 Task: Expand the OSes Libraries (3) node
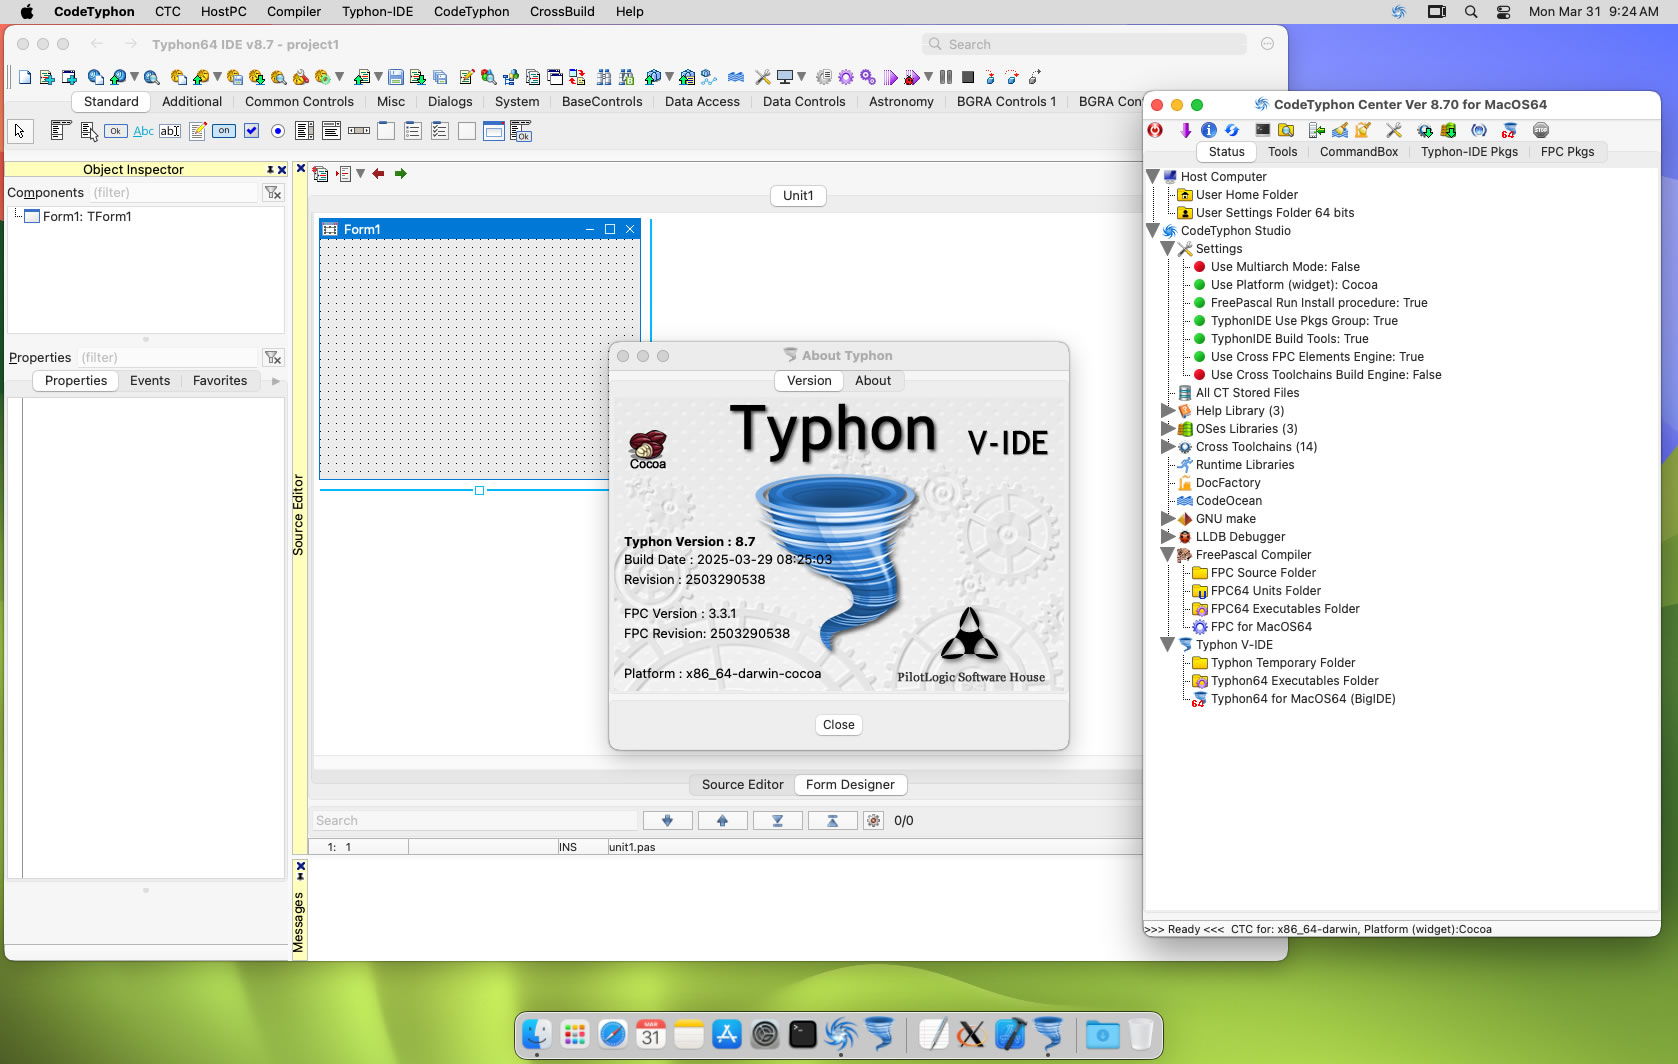(1168, 429)
